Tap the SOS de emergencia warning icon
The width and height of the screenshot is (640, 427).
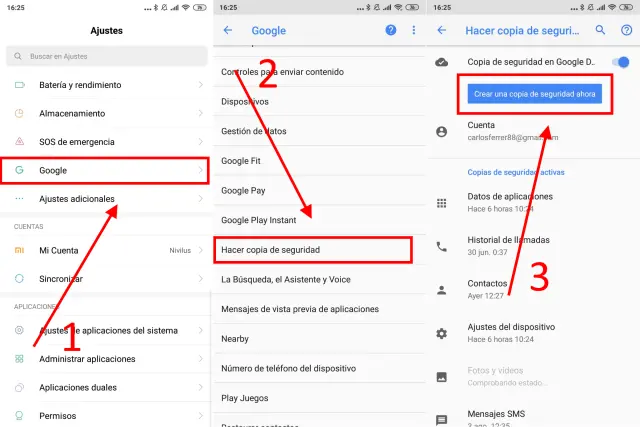click(19, 142)
